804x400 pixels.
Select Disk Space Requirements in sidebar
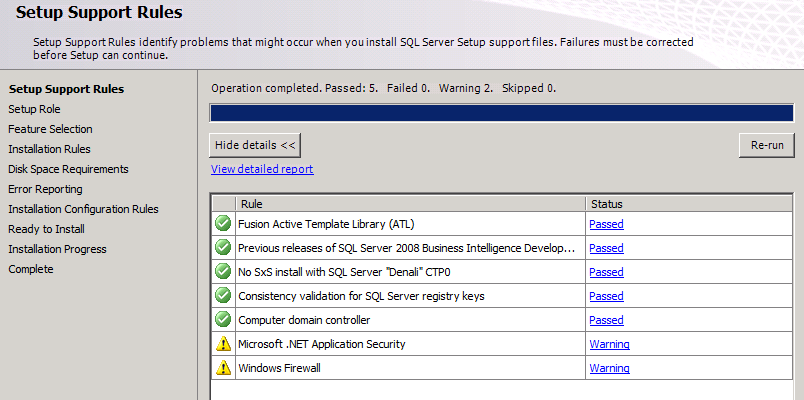[68, 169]
